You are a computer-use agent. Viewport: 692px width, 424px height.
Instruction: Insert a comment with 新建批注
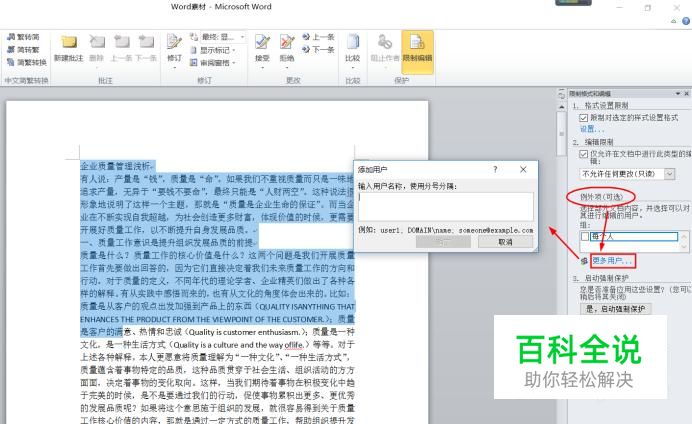[68, 49]
